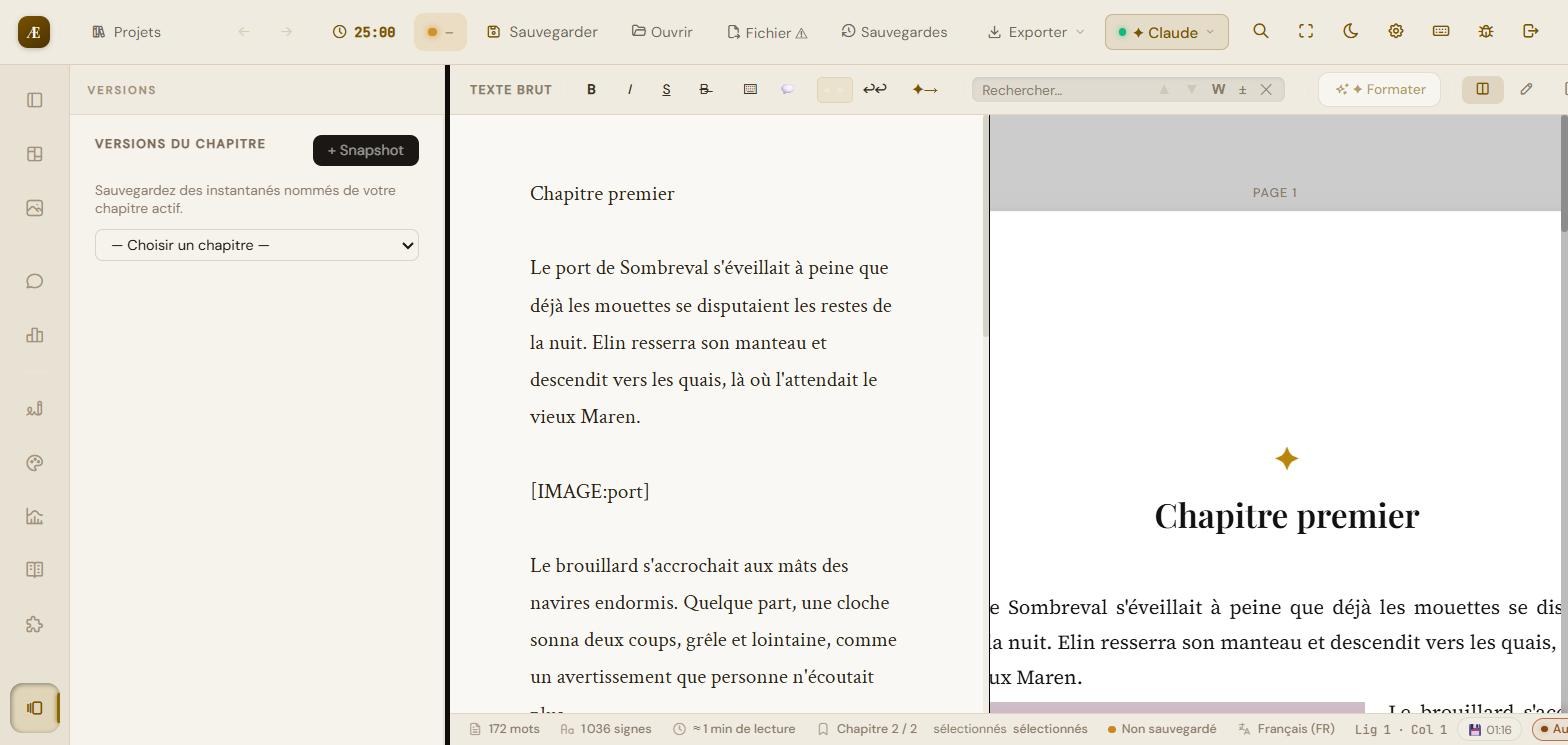
Task: Click the preview pane vertical scrollbar
Action: point(1564,173)
